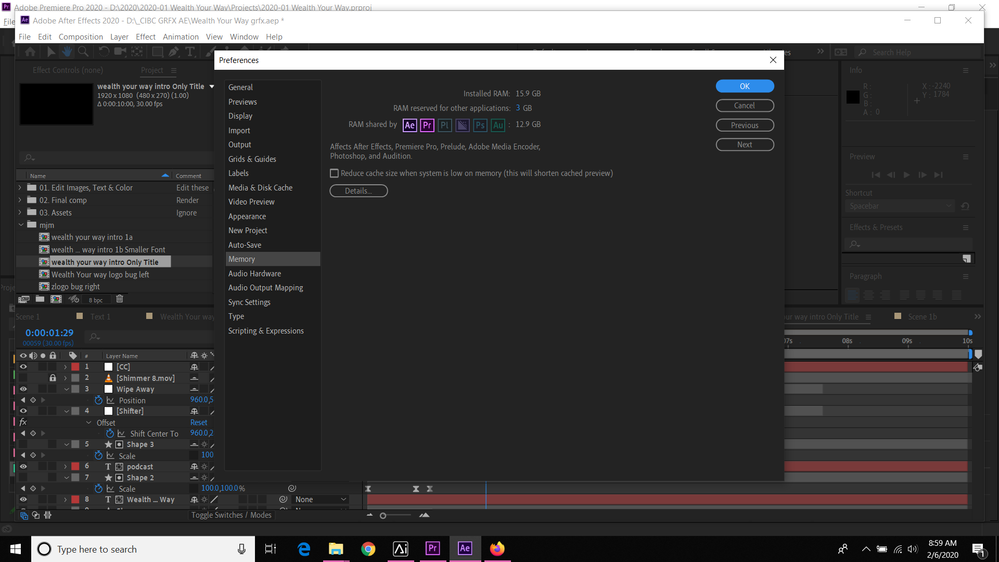This screenshot has height=562, width=999.
Task: Click the Previous button in Preferences
Action: pos(744,126)
